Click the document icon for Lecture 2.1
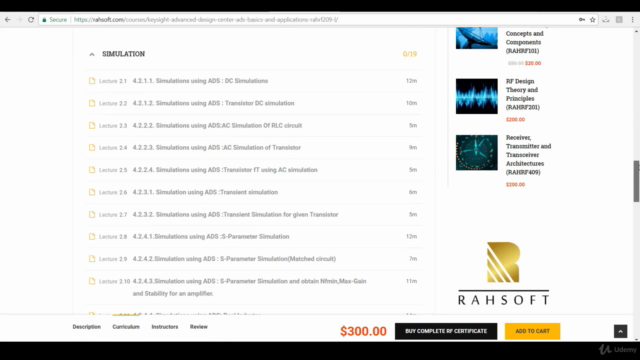This screenshot has width=640, height=360. [x=92, y=81]
